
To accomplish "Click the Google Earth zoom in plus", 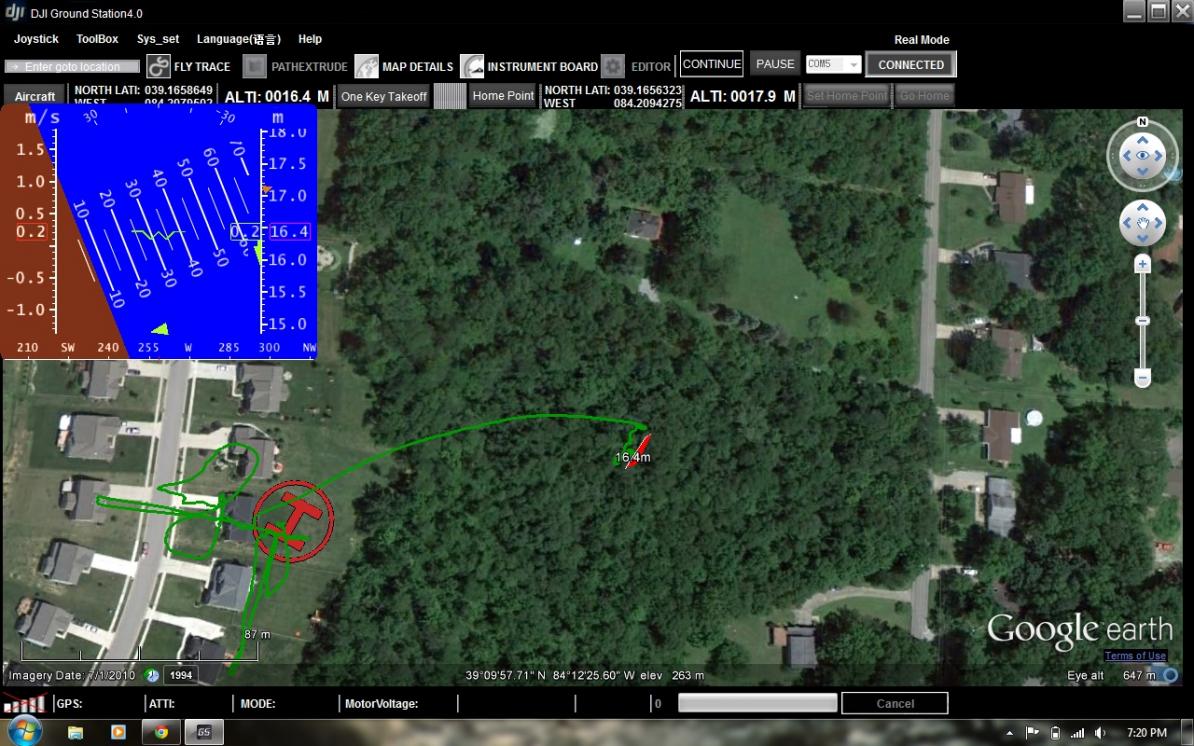I will 1142,265.
